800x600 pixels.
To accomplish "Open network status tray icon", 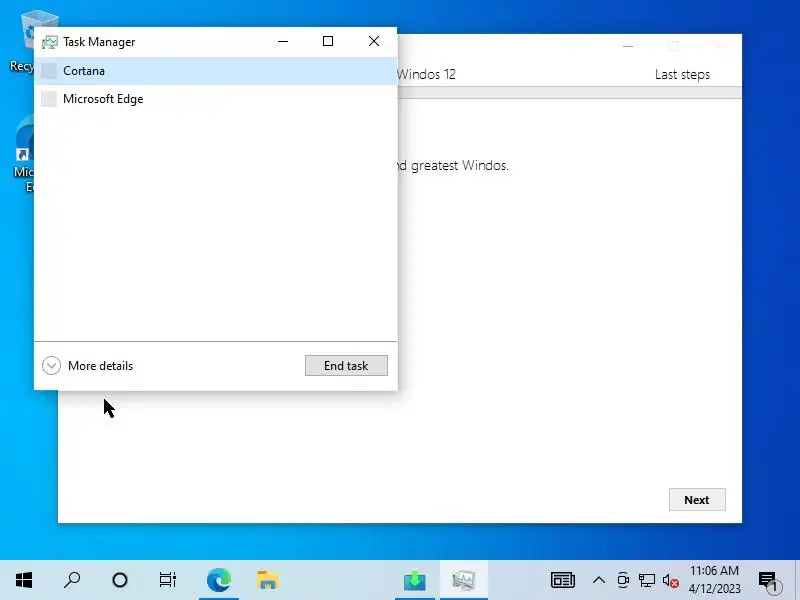I will pyautogui.click(x=647, y=580).
